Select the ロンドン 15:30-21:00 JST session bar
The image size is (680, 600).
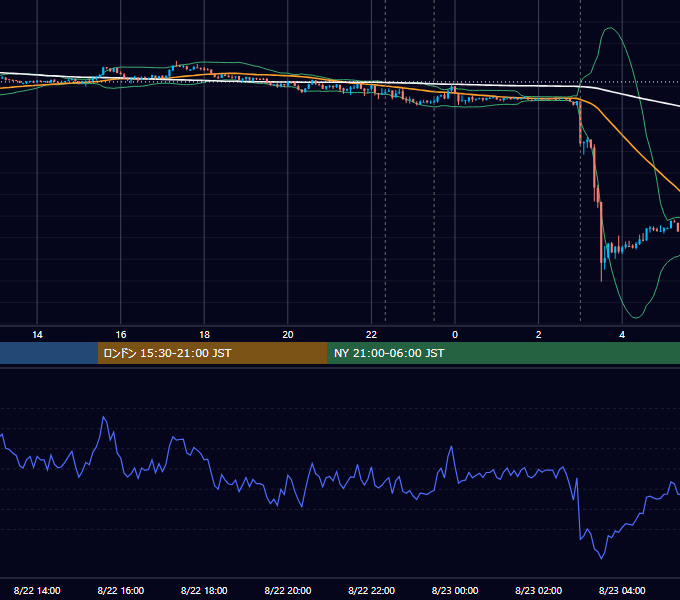click(x=212, y=353)
